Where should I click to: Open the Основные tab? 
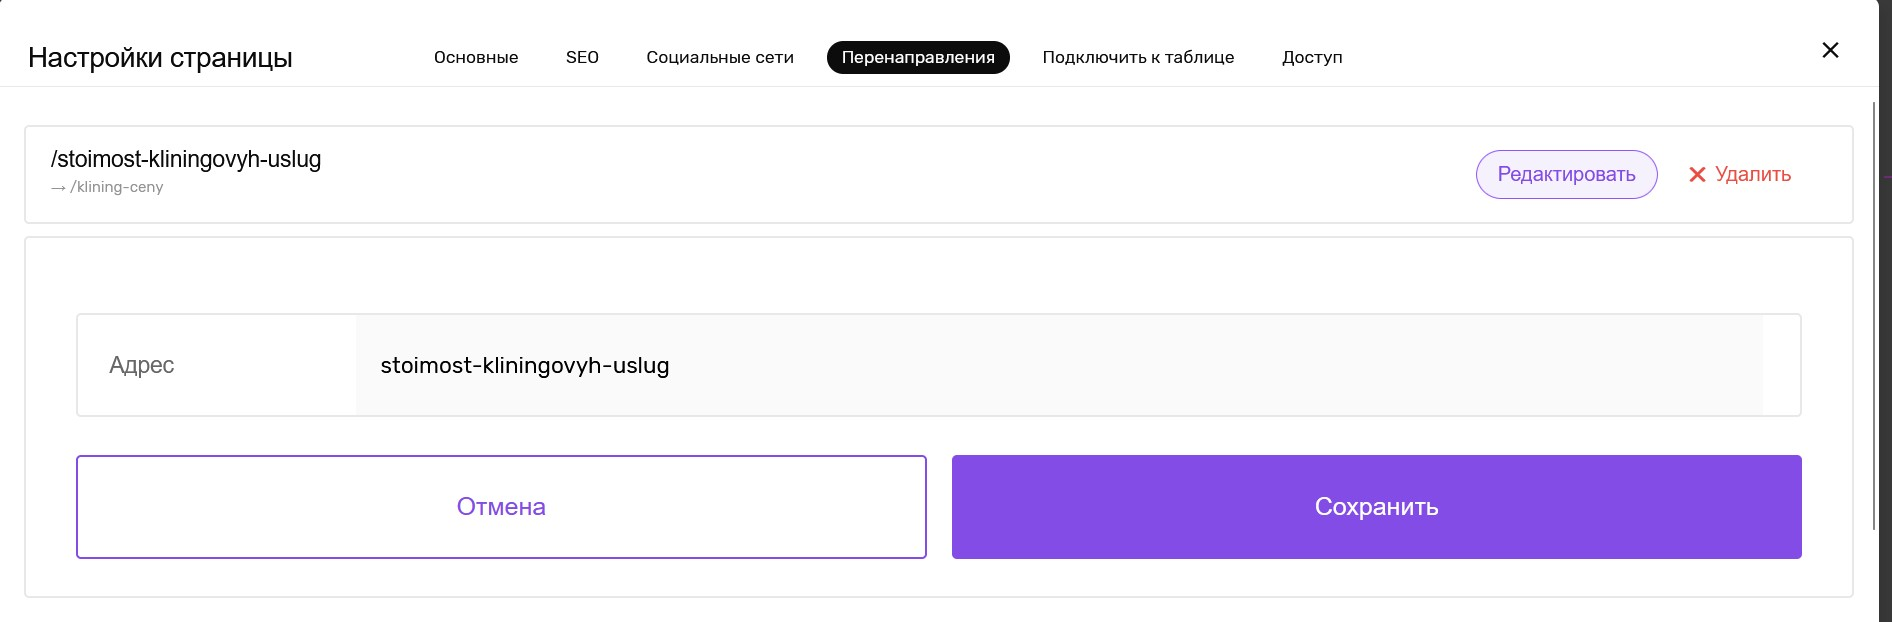tap(476, 57)
